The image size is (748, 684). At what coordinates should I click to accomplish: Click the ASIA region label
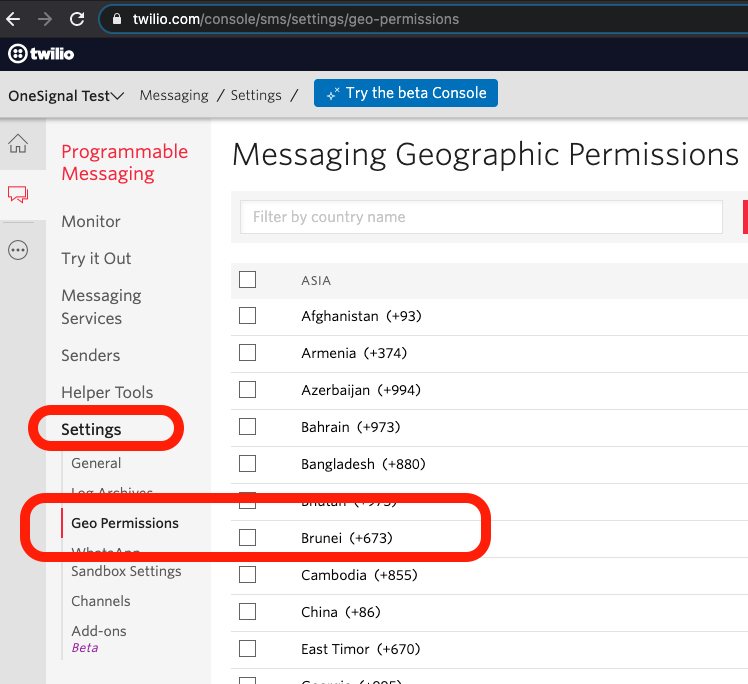coord(316,280)
